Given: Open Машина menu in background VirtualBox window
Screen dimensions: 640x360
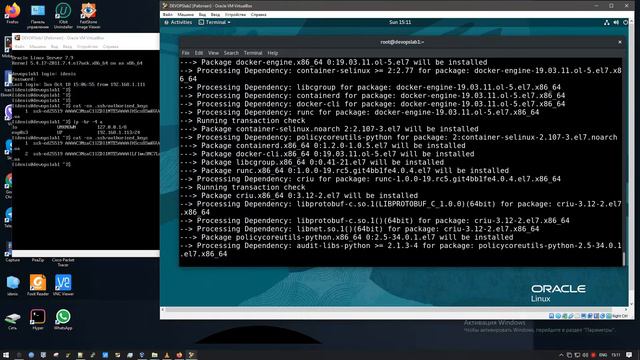Looking at the screenshot, I should tap(38, 47).
